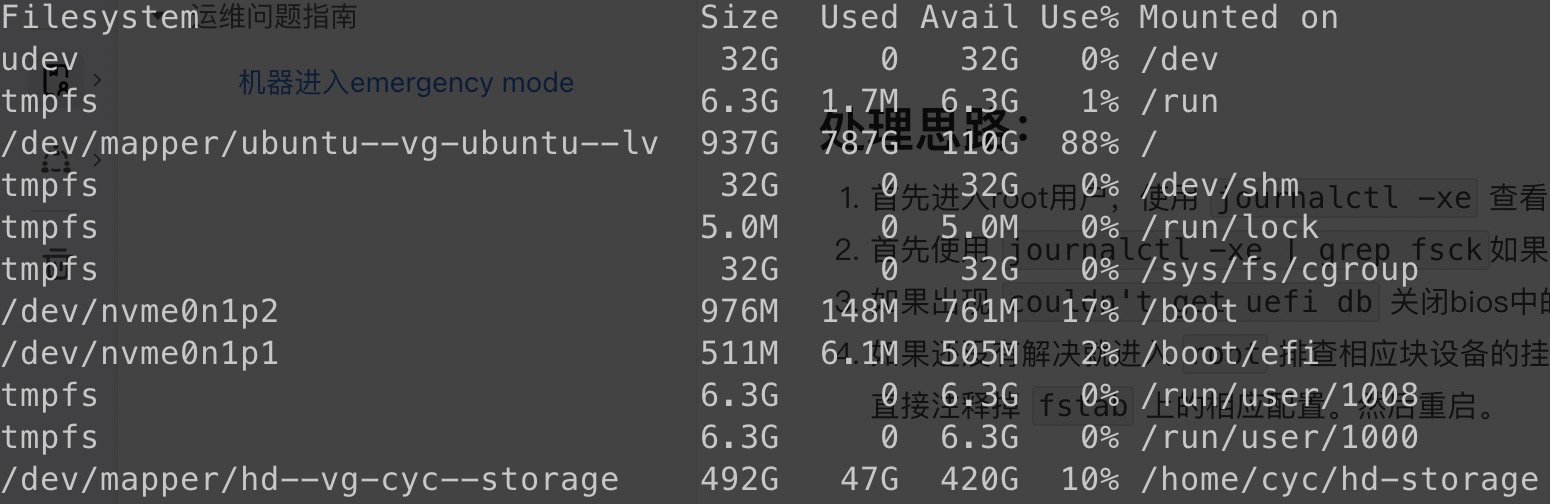Viewport: 1550px width, 504px height.
Task: Expand chevron beside the bell icon
Action: (97, 160)
